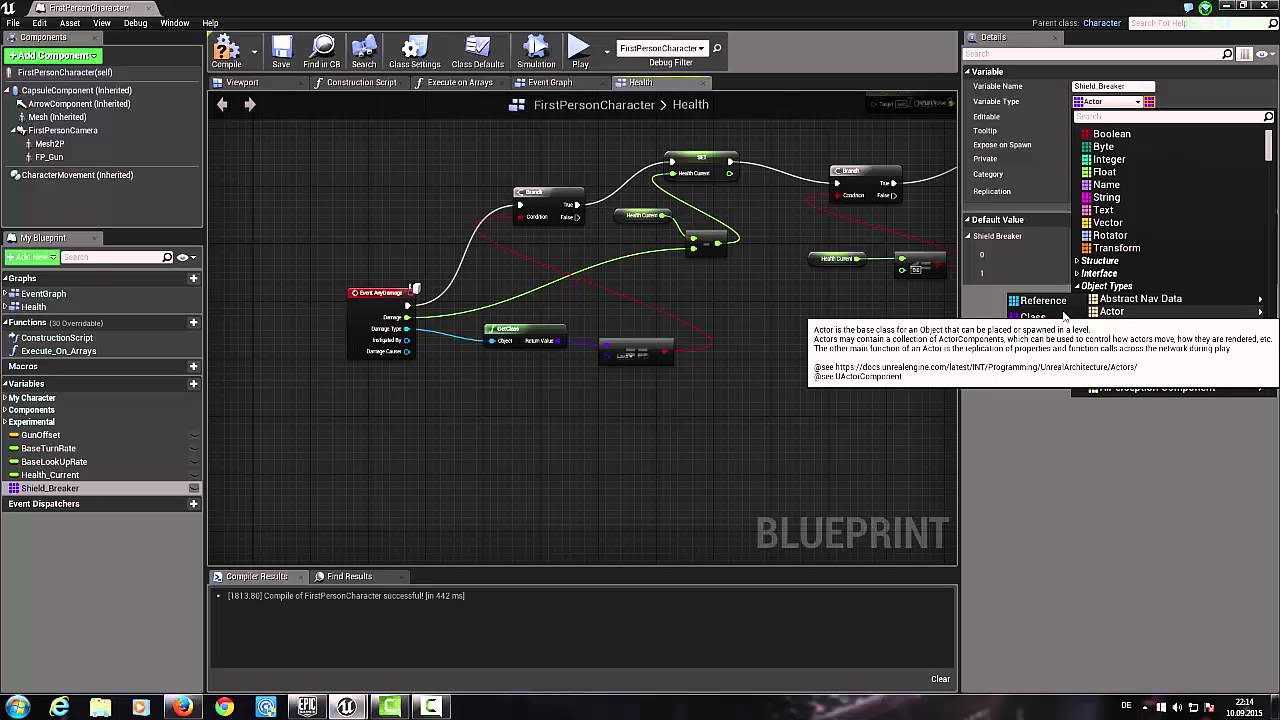Expand the Play options arrow
This screenshot has width=1280, height=720.
coord(606,50)
